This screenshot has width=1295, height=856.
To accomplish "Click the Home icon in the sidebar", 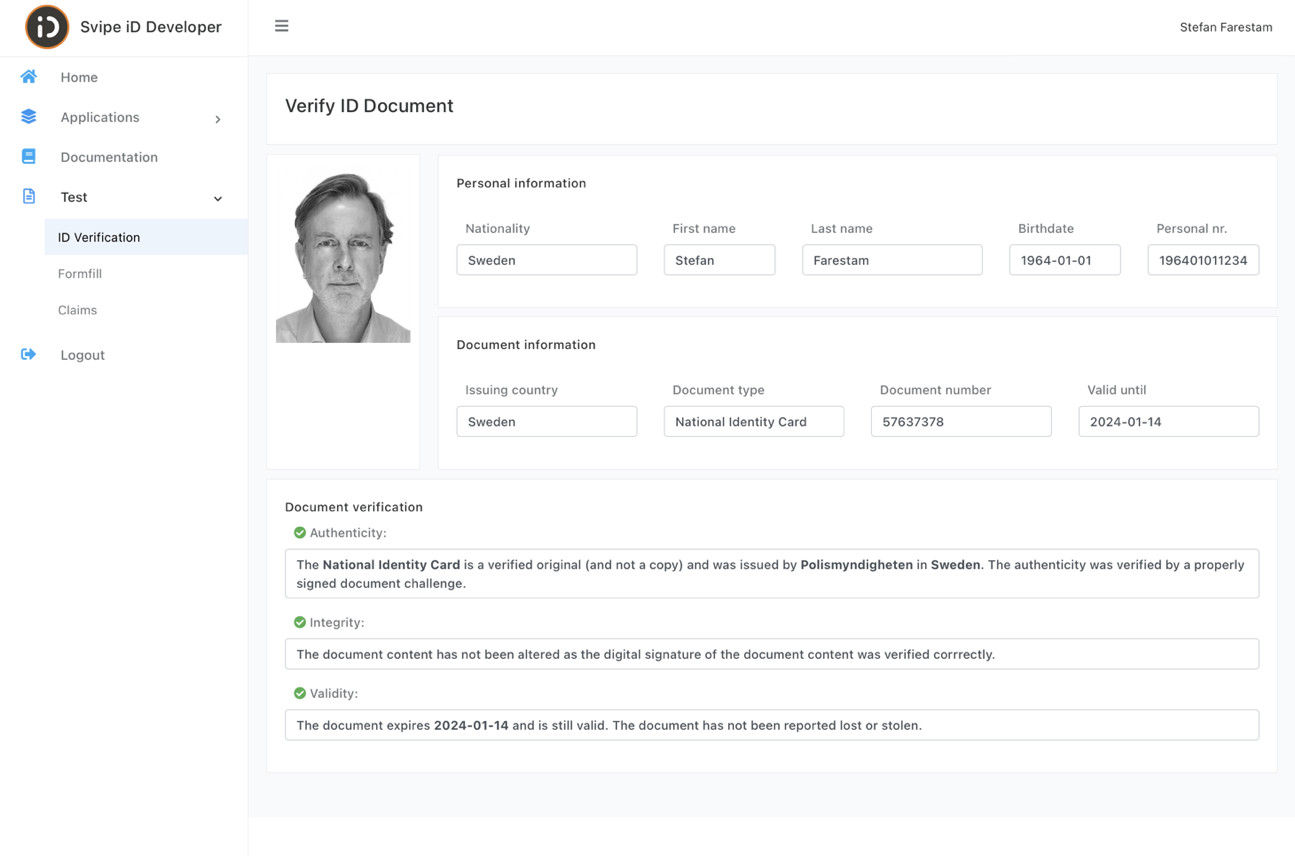I will 28,76.
